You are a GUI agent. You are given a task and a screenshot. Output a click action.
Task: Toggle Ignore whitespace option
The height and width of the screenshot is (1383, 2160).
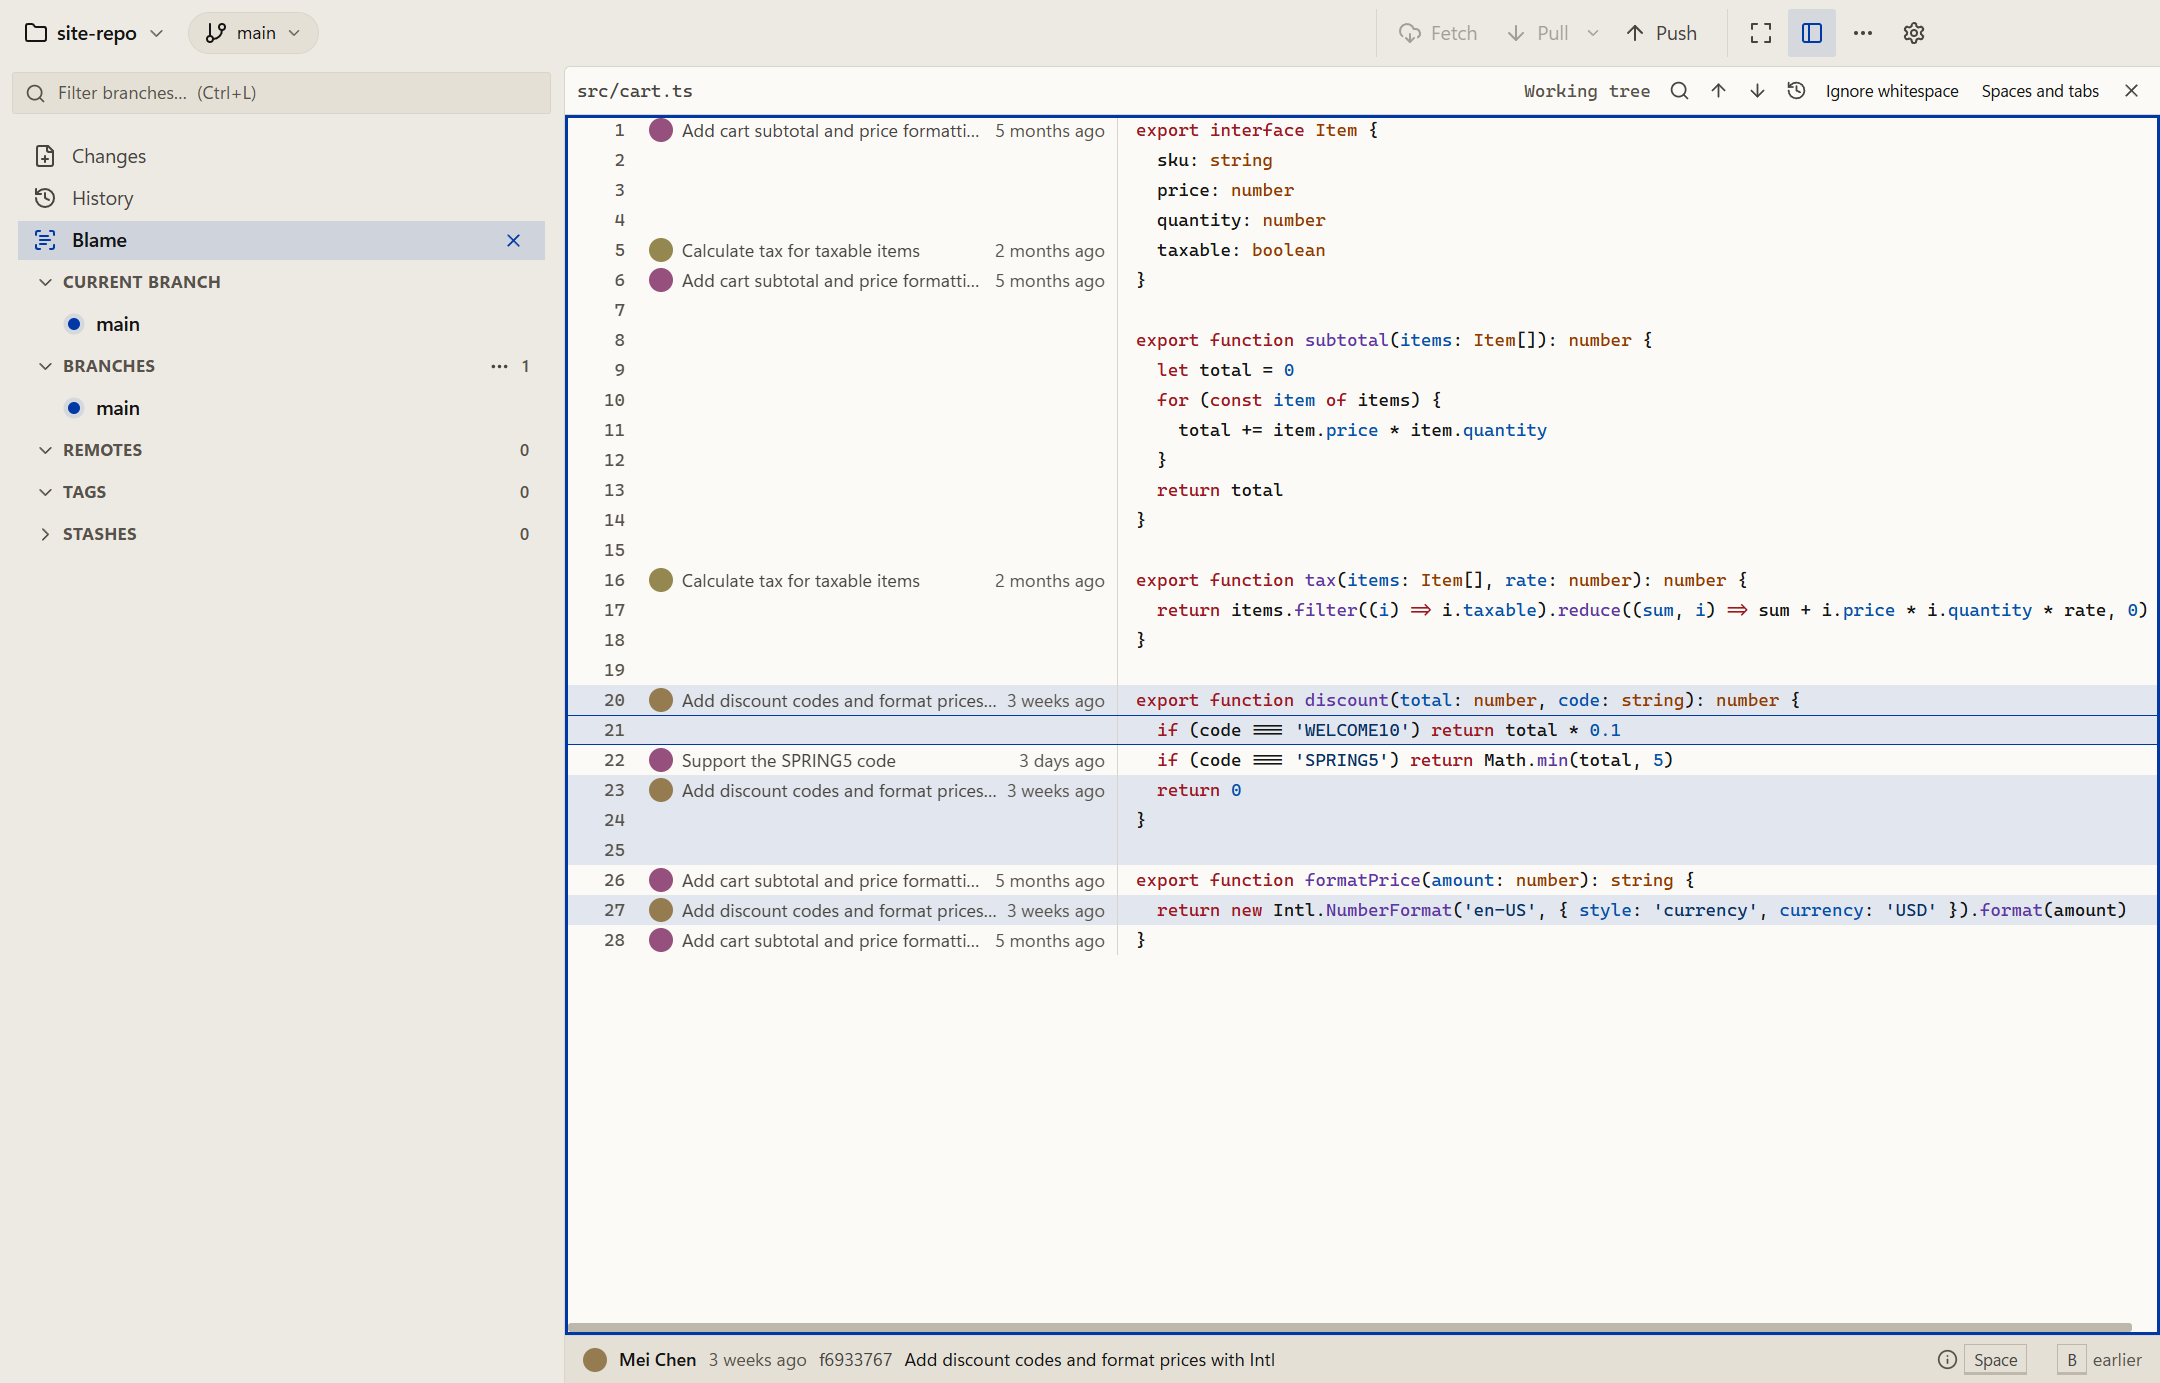[x=1892, y=91]
